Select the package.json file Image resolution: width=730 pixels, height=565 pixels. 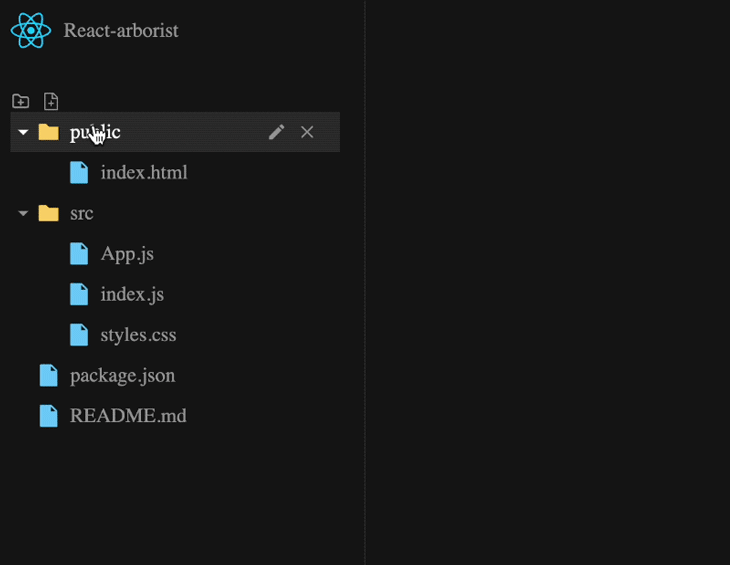[122, 376]
